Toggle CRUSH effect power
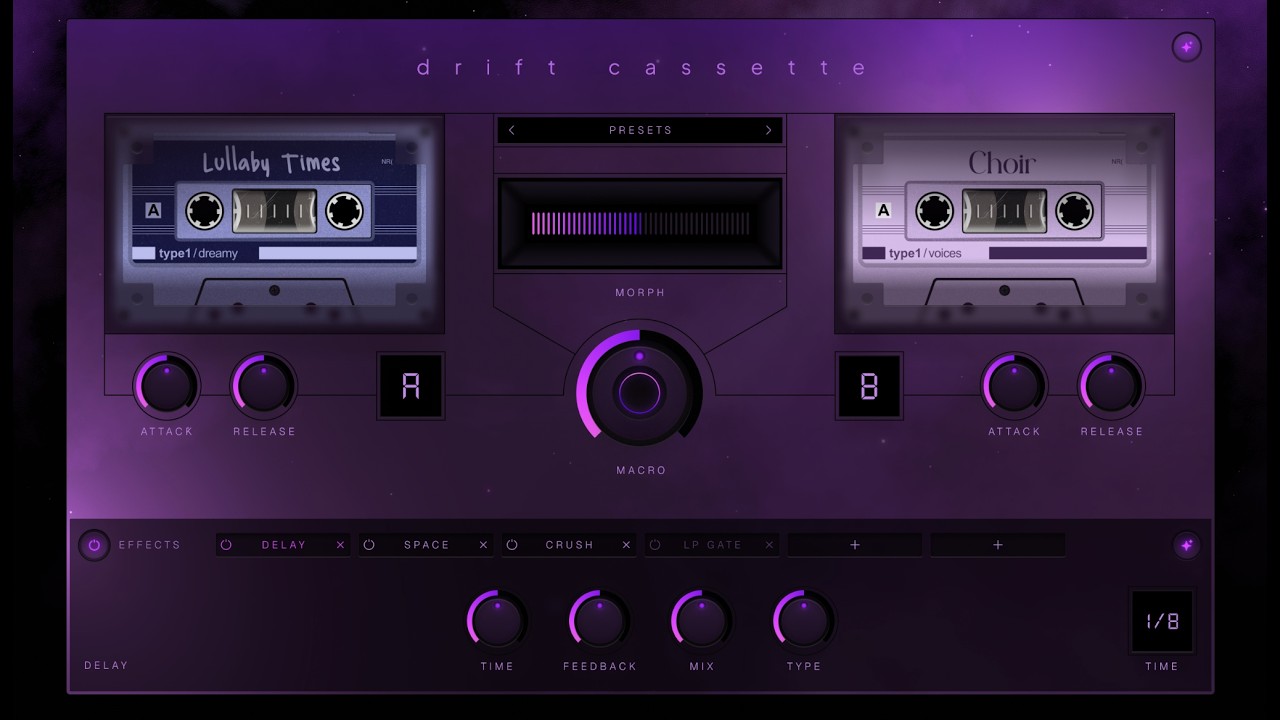This screenshot has width=1280, height=720. [x=512, y=545]
